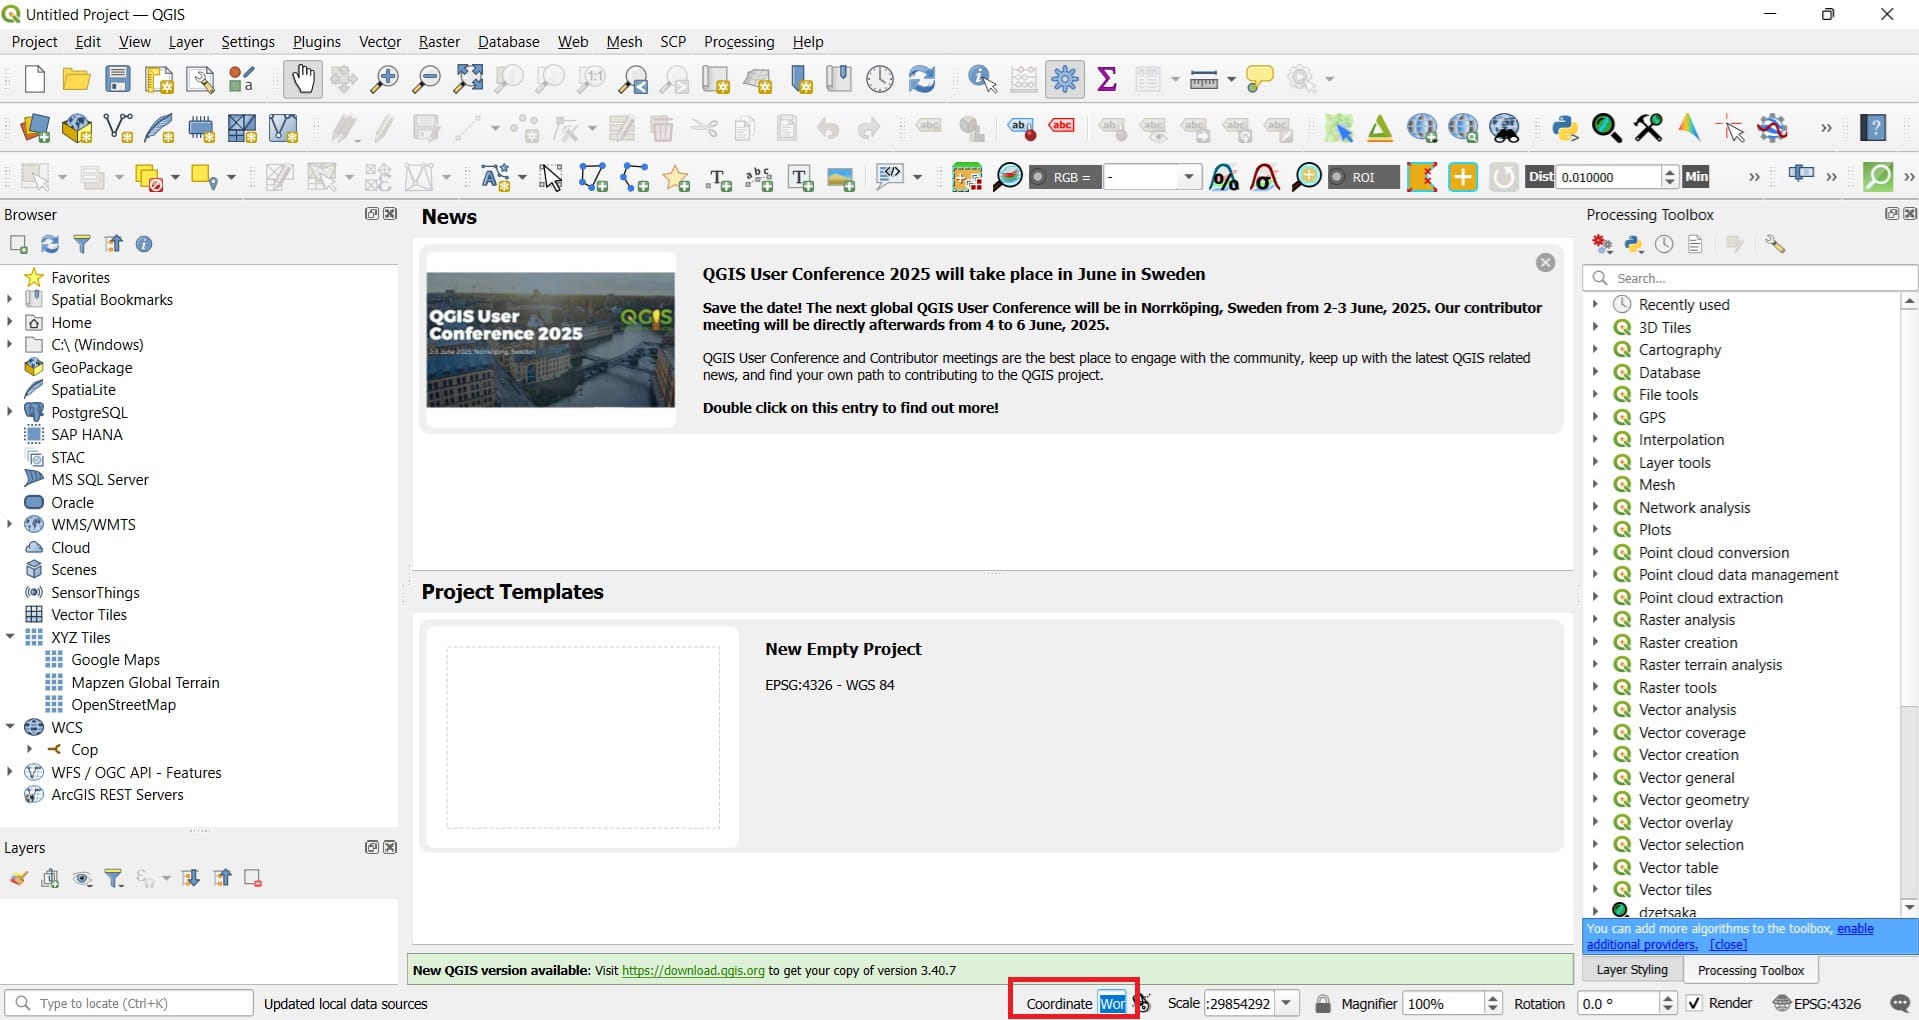Toggle the ROI radio button in SCP
Image resolution: width=1919 pixels, height=1020 pixels.
(x=1337, y=177)
